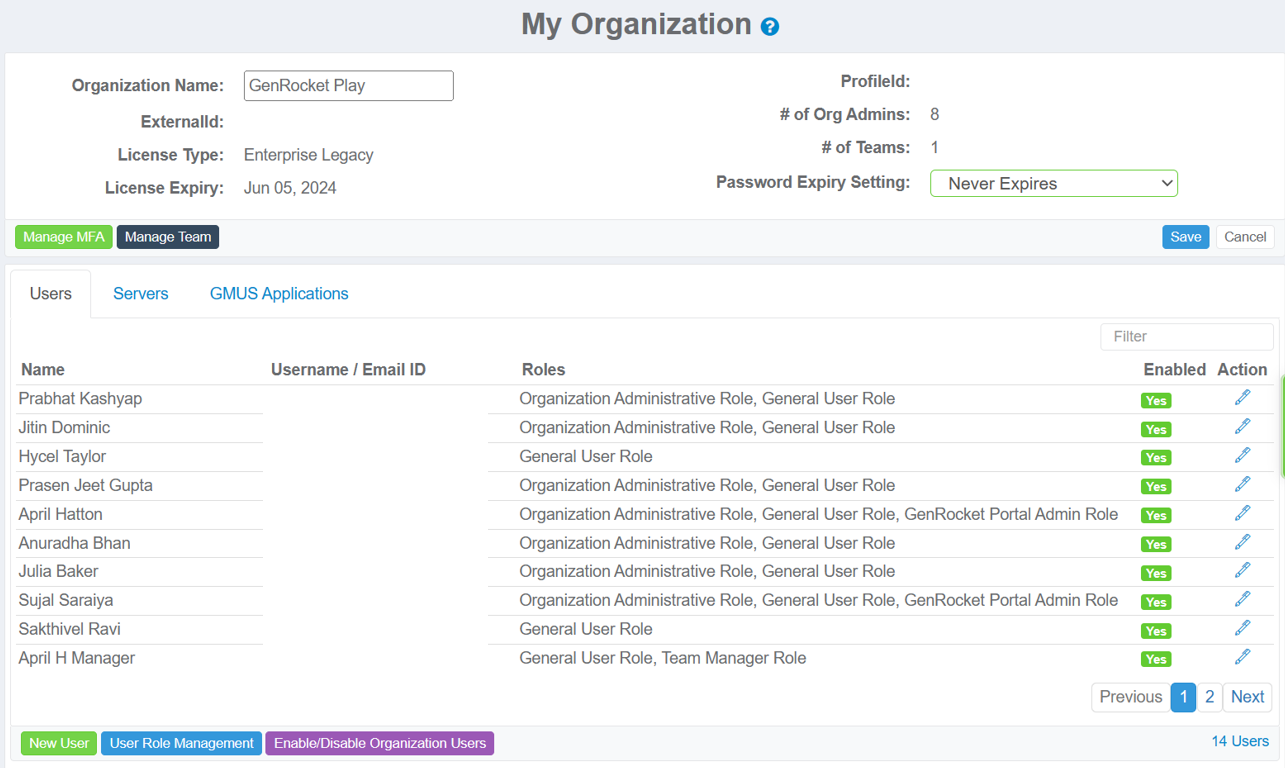Select page 1 in pagination
The width and height of the screenshot is (1285, 768).
pos(1183,697)
